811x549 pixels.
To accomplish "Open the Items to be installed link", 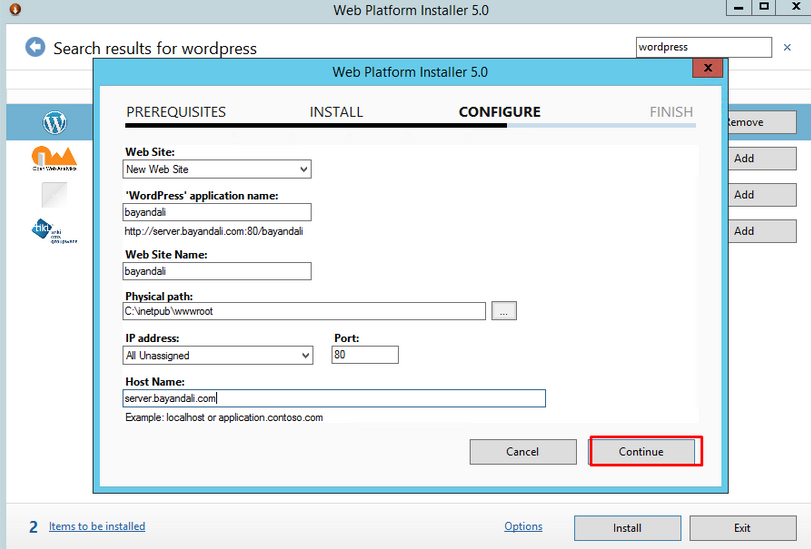I will pos(97,526).
